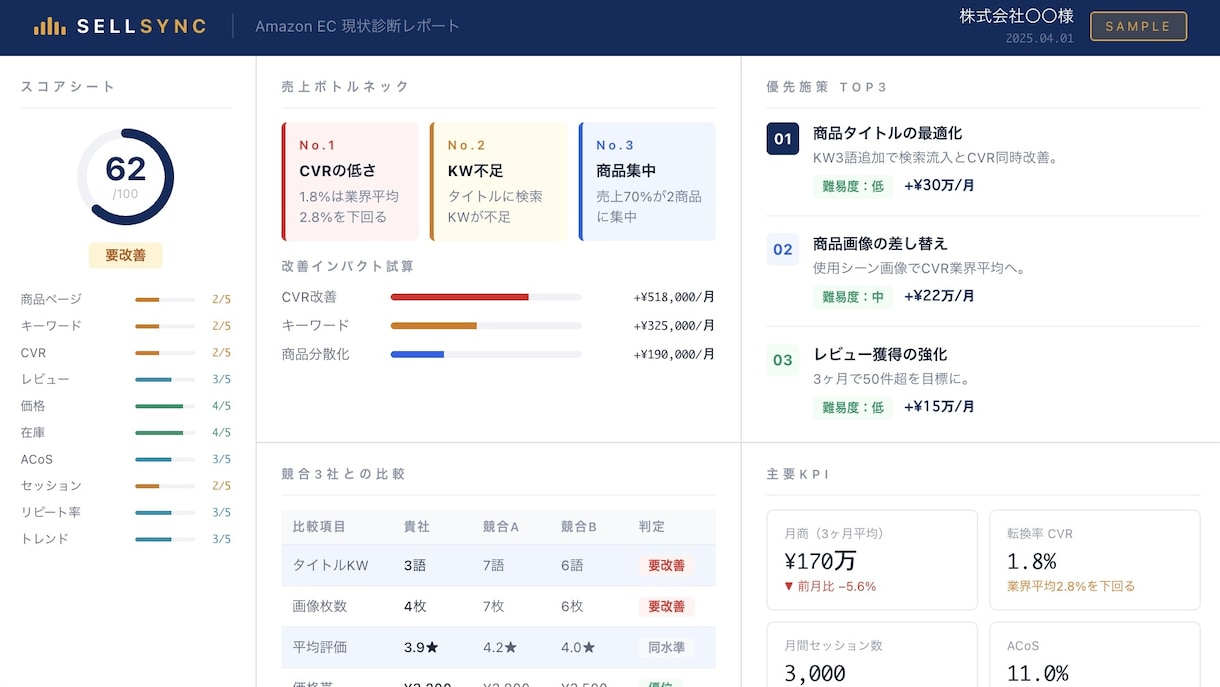Viewport: 1220px width, 687px height.
Task: Click the 商品ページ score bar
Action: [165, 299]
